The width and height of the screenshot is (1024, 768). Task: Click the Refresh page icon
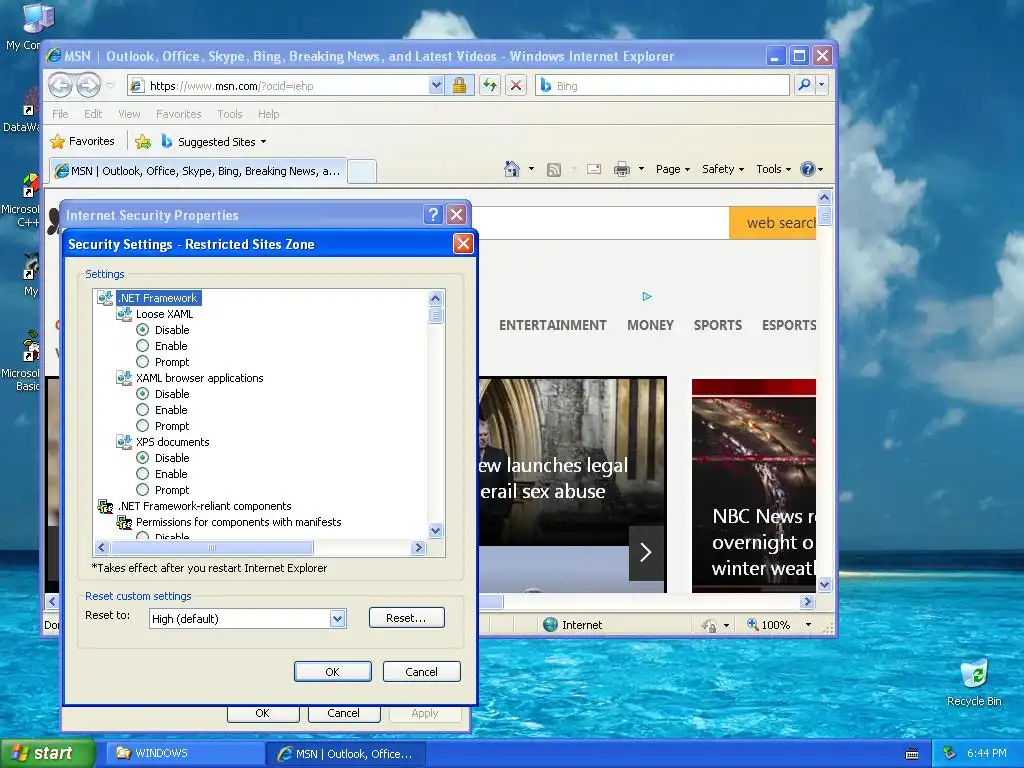pyautogui.click(x=490, y=86)
